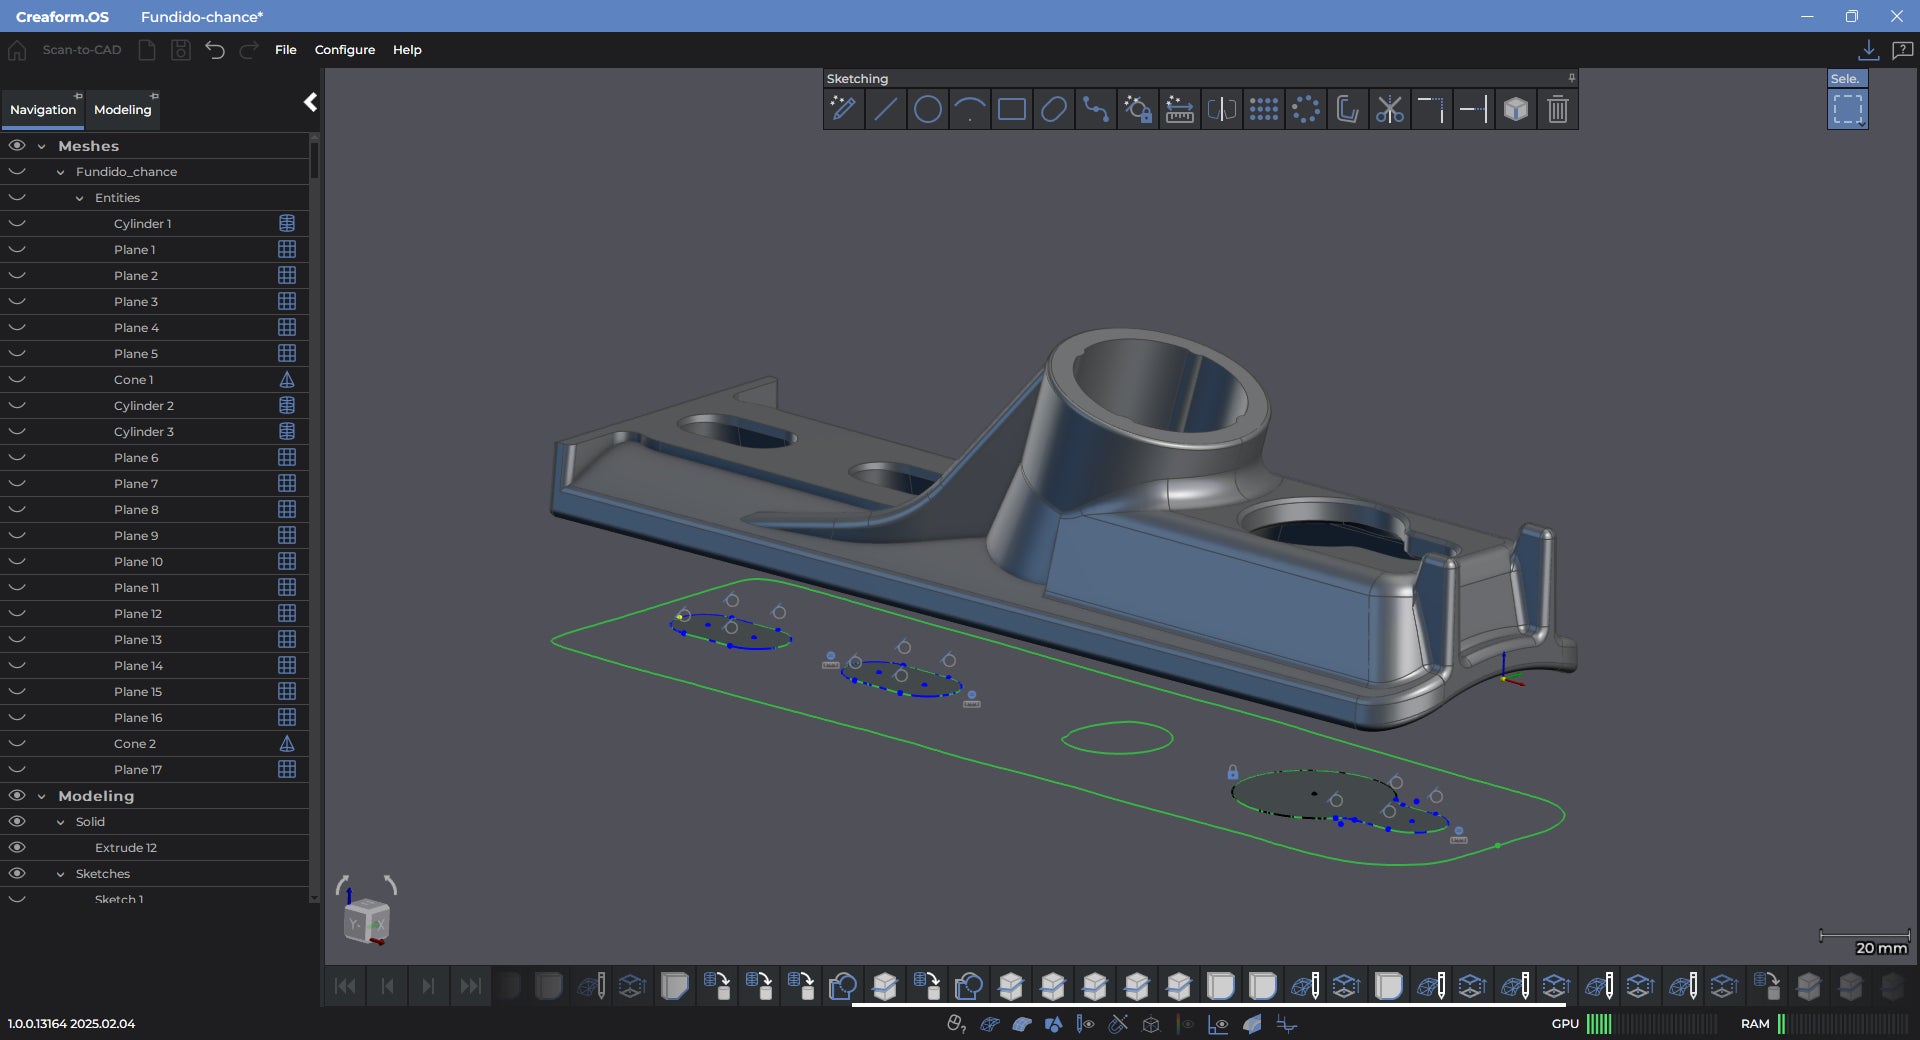Show the hidden Cylinder 1 entity
Viewport: 1920px width, 1040px height.
(17, 224)
